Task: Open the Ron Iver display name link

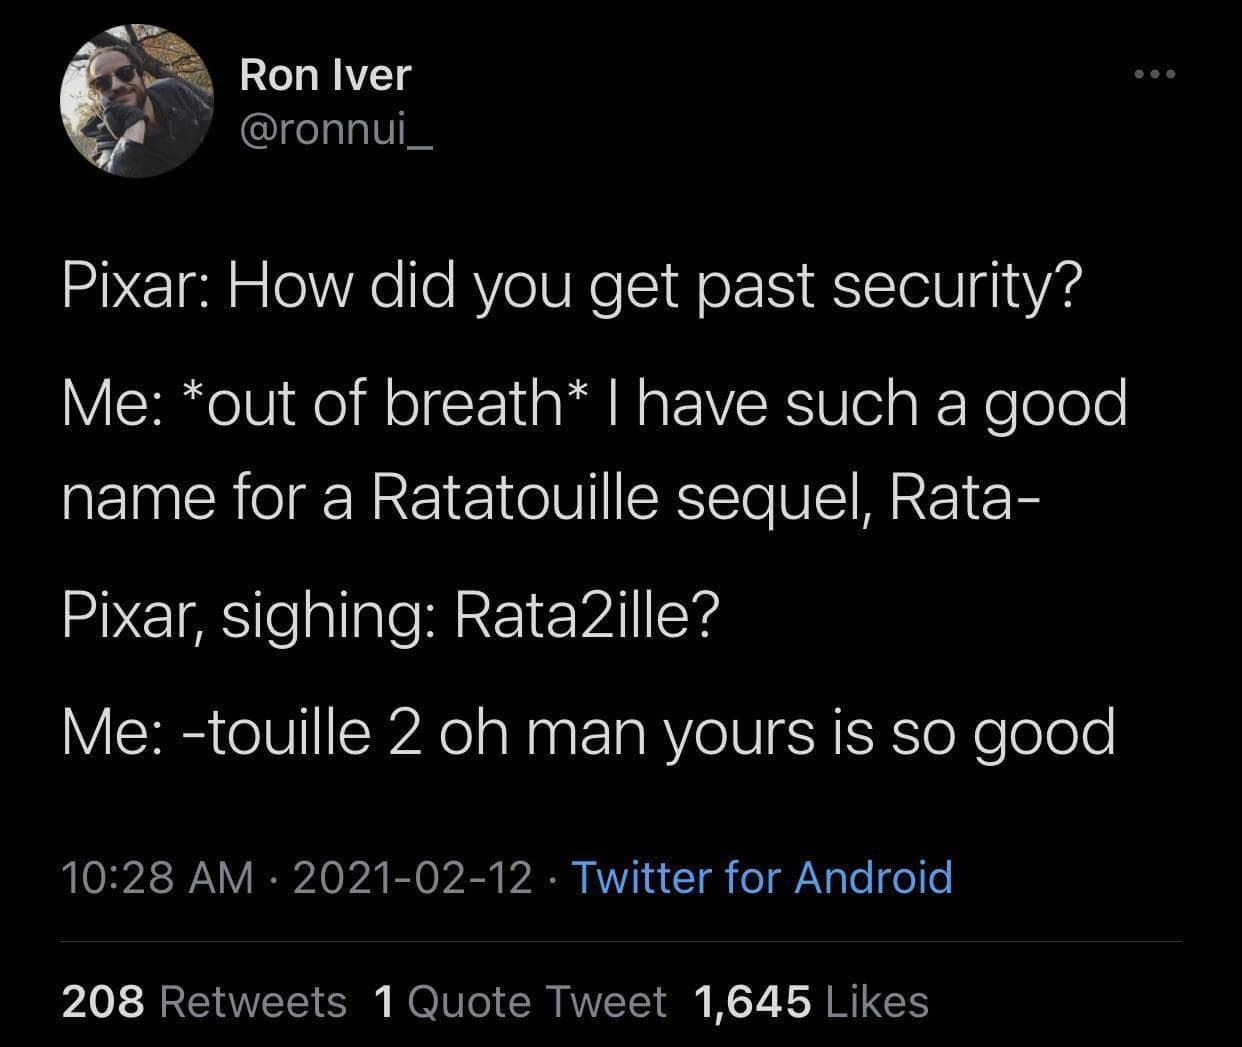Action: 325,74
